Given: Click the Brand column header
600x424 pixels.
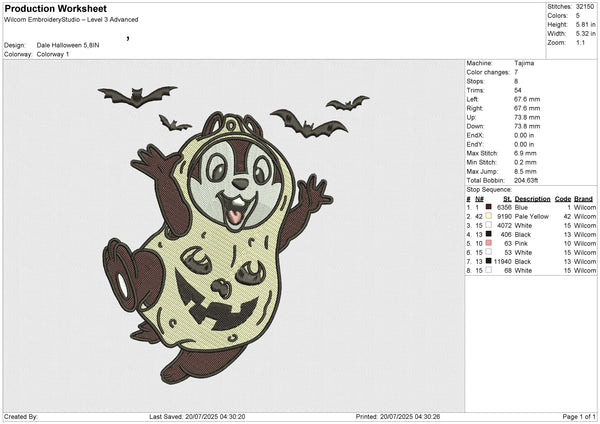Looking at the screenshot, I should [x=584, y=198].
